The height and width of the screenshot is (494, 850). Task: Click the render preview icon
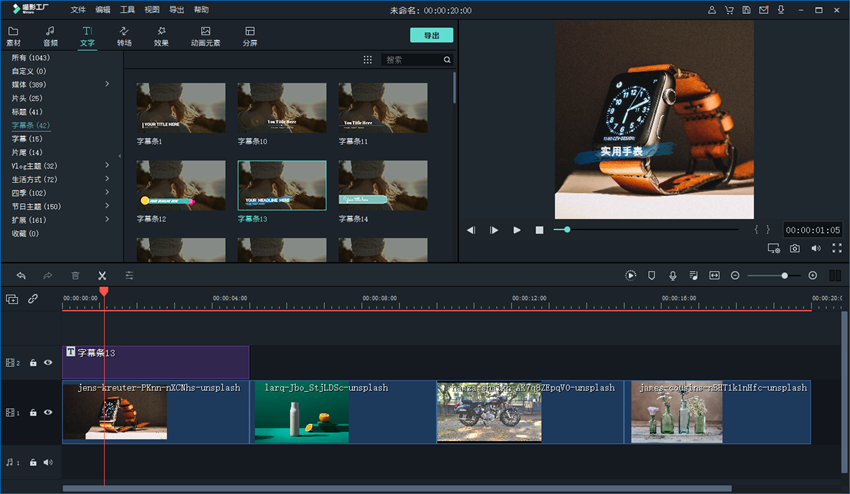pyautogui.click(x=630, y=275)
